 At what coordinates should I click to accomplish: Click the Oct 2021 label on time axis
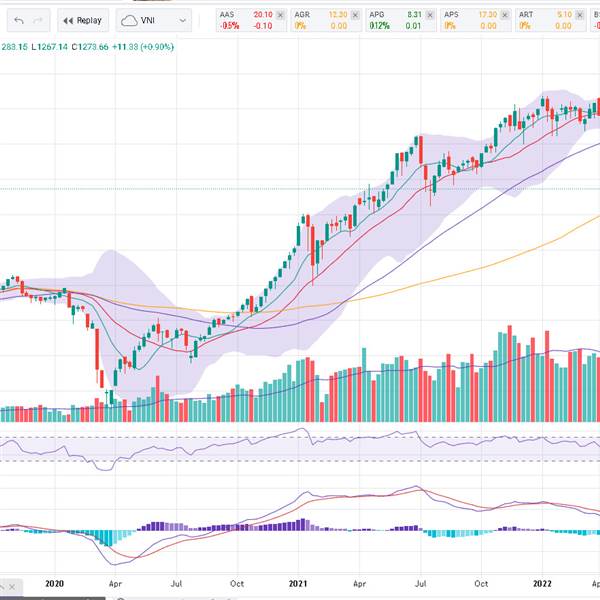click(481, 584)
